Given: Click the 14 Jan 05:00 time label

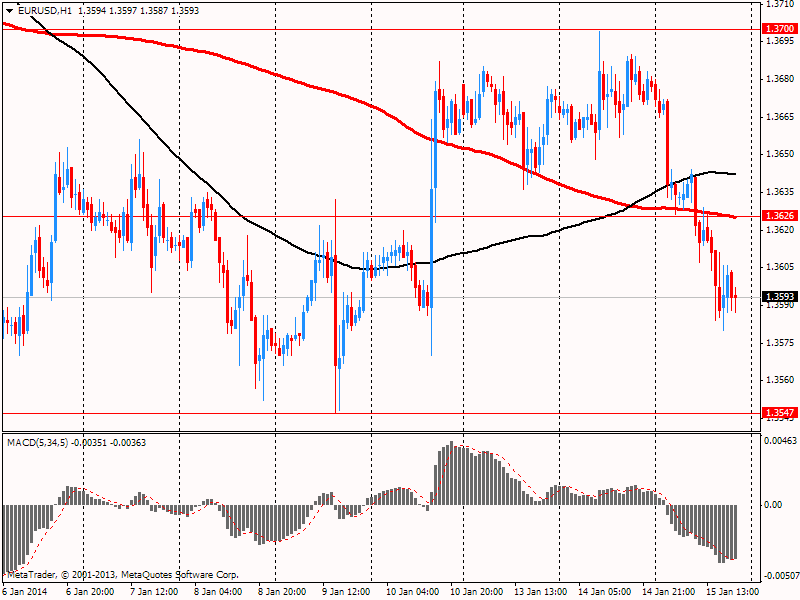Looking at the screenshot, I should [x=605, y=591].
